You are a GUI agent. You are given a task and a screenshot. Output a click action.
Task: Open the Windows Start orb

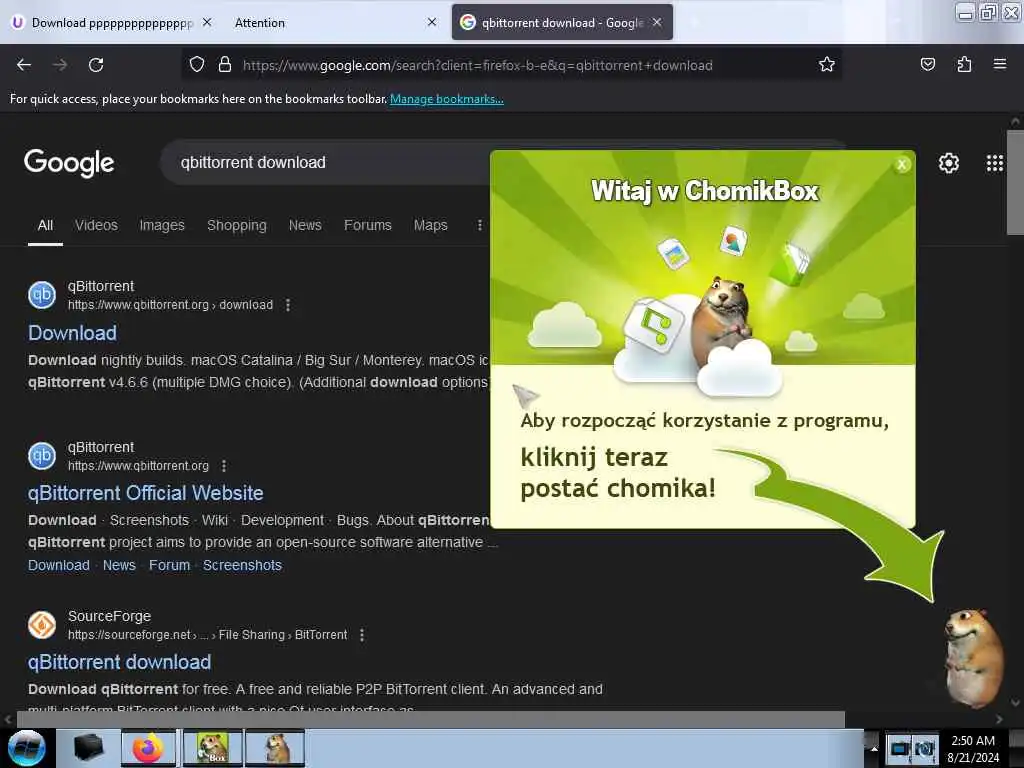click(x=27, y=748)
